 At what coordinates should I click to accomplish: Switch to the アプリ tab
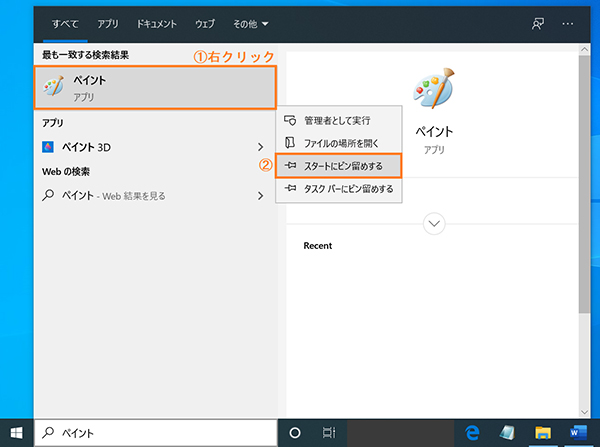pos(108,24)
